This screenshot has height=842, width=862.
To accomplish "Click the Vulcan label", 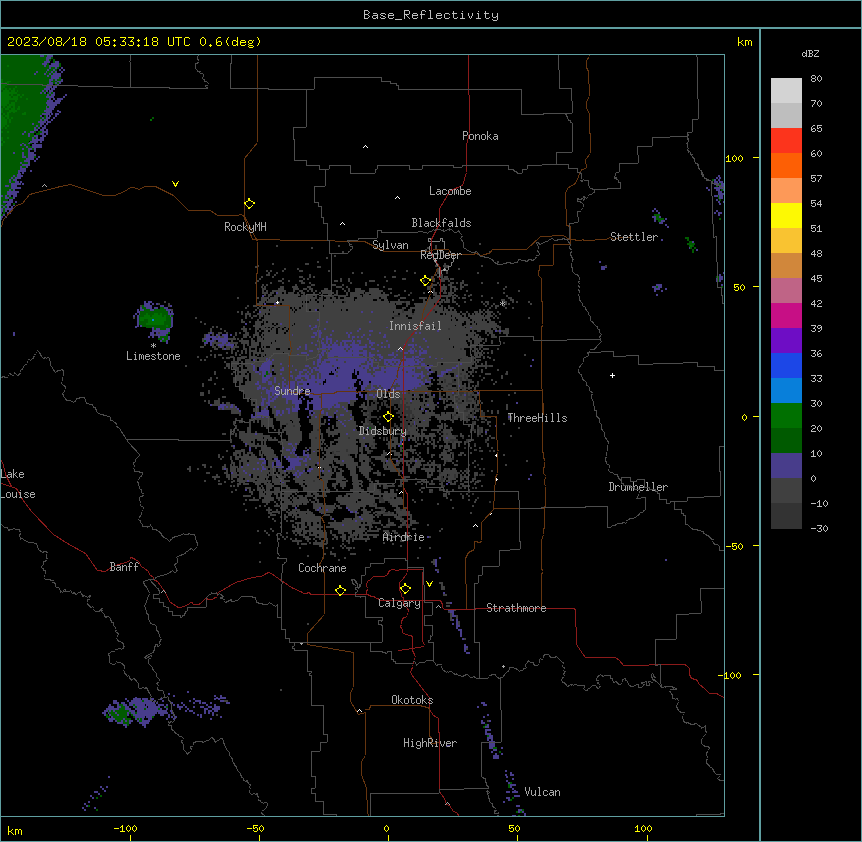I will point(543,792).
